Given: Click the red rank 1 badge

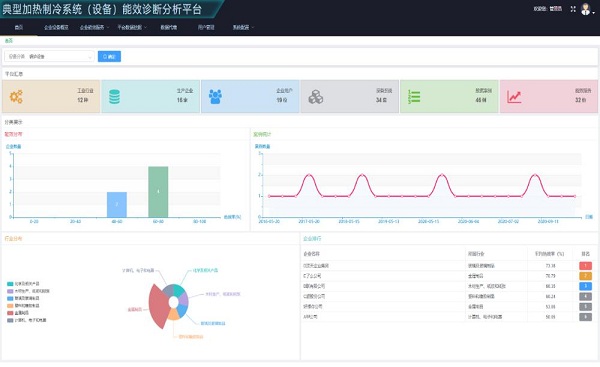Looking at the screenshot, I should (x=585, y=266).
